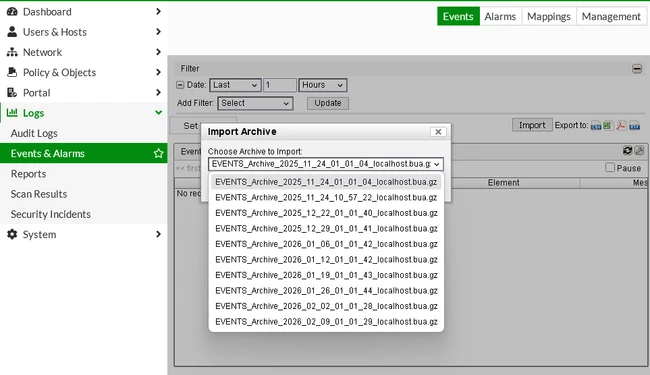Viewport: 650px width, 375px height.
Task: Click the Dashboard gauge icon
Action: (12, 12)
